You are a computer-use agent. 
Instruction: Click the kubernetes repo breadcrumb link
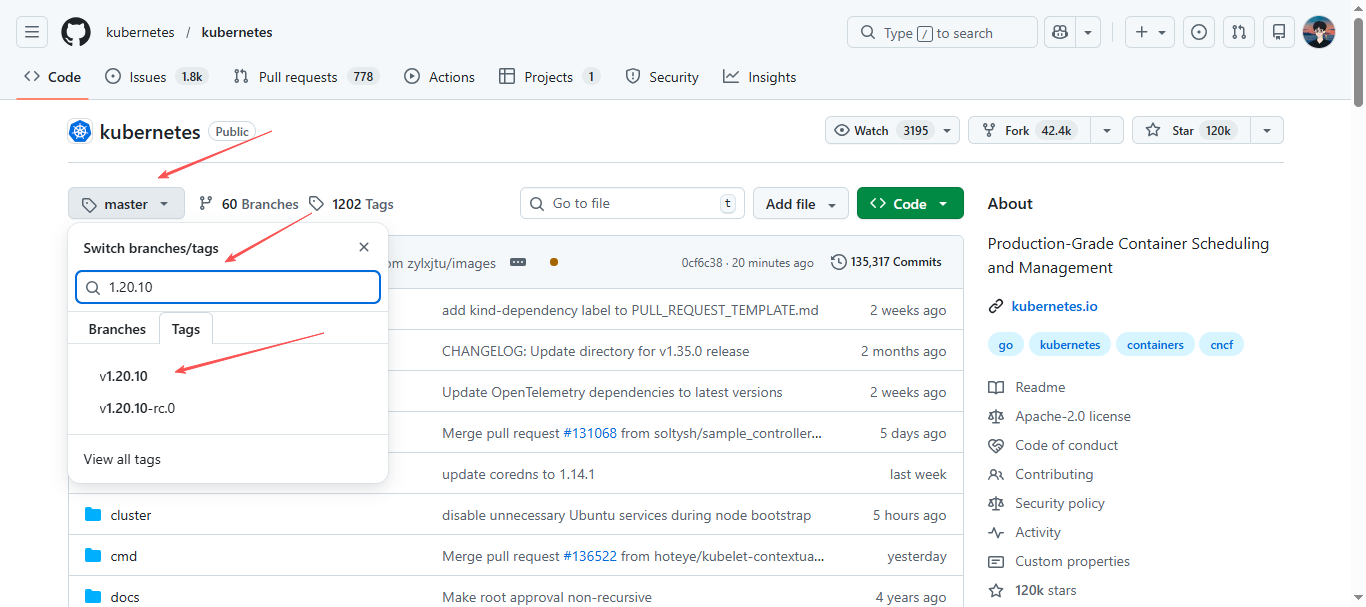point(237,32)
